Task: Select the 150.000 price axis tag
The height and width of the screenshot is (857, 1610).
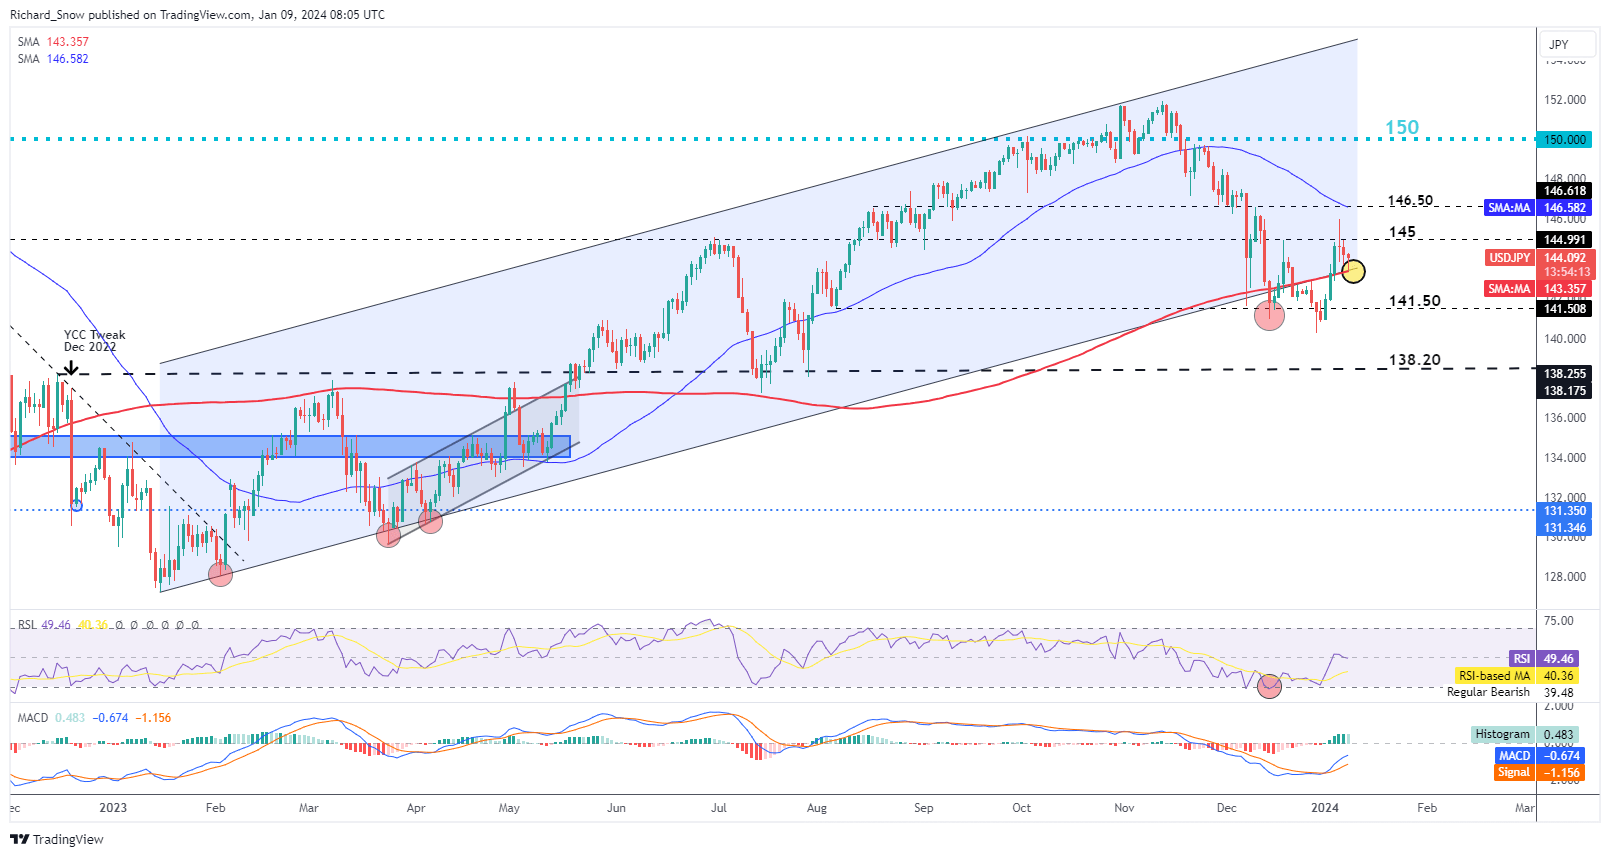Action: [1565, 140]
